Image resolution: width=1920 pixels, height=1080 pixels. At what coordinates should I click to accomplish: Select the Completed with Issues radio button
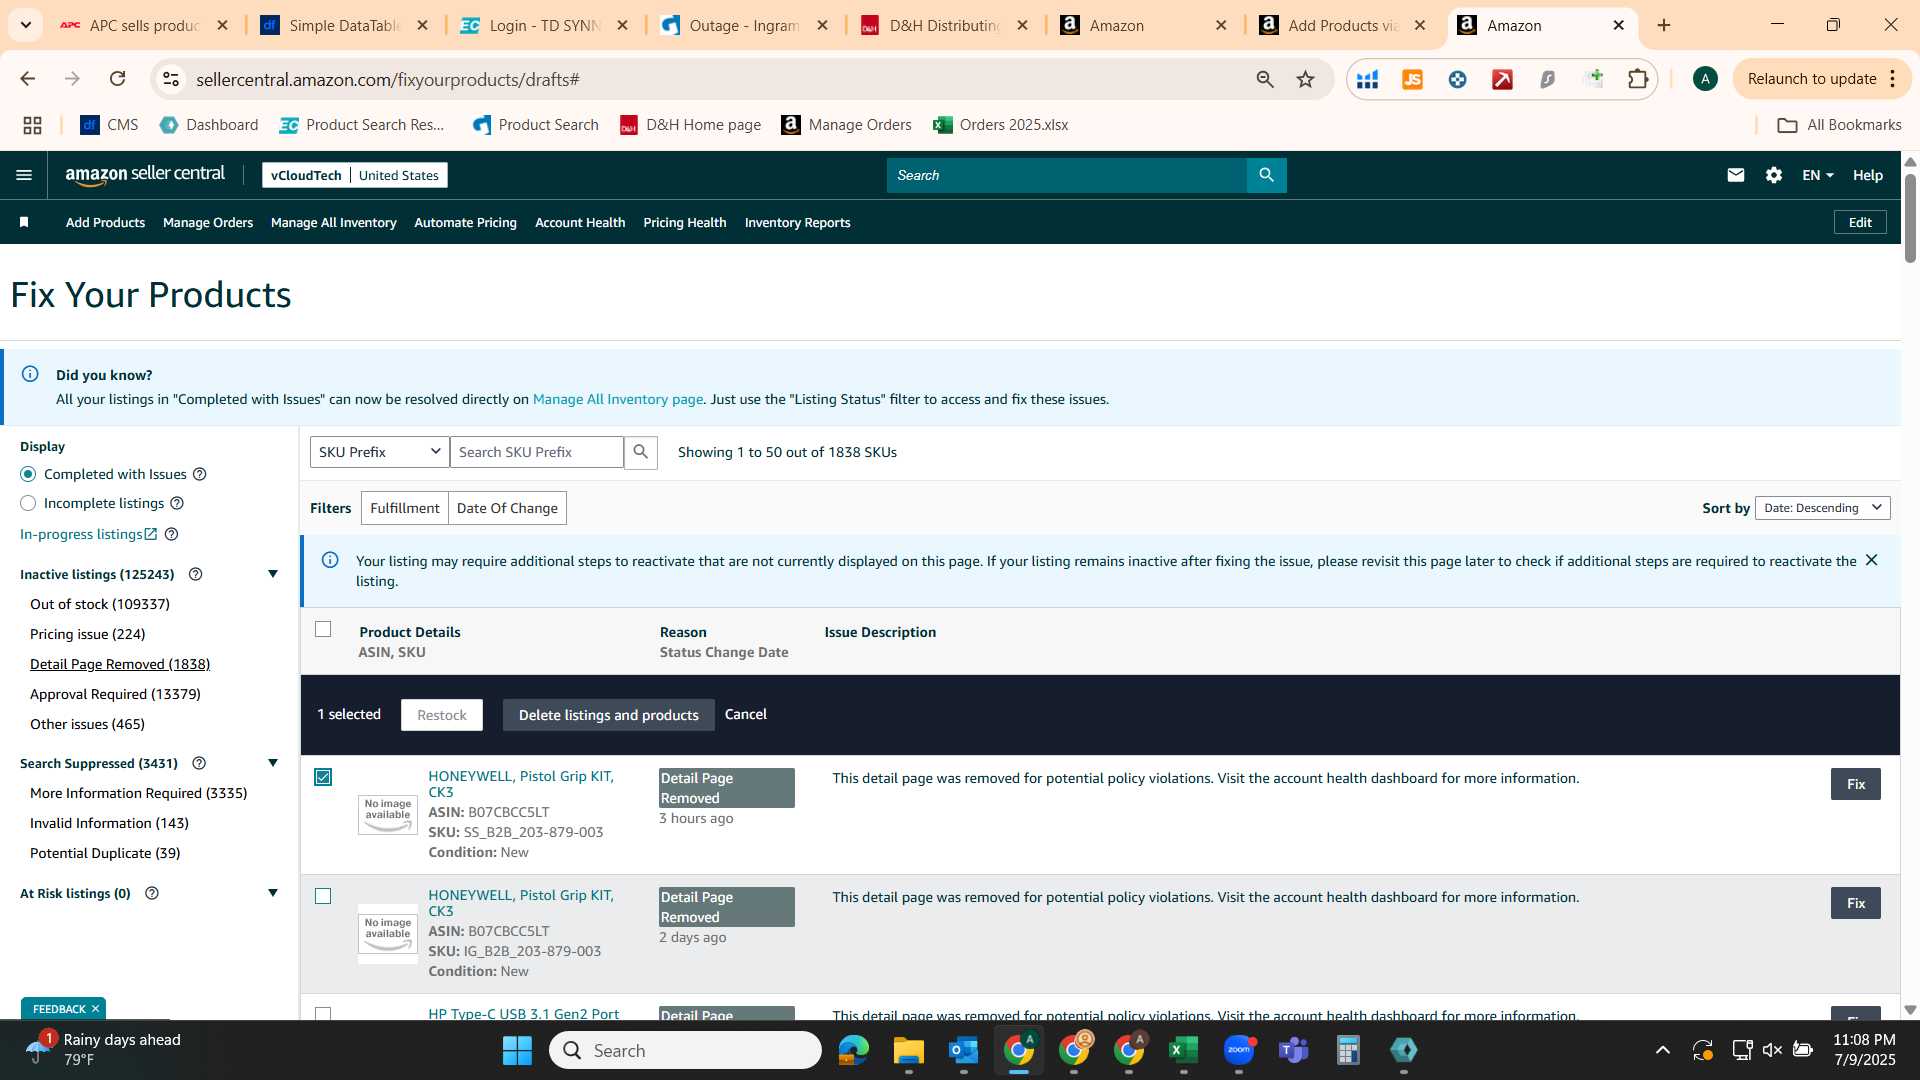click(x=28, y=474)
